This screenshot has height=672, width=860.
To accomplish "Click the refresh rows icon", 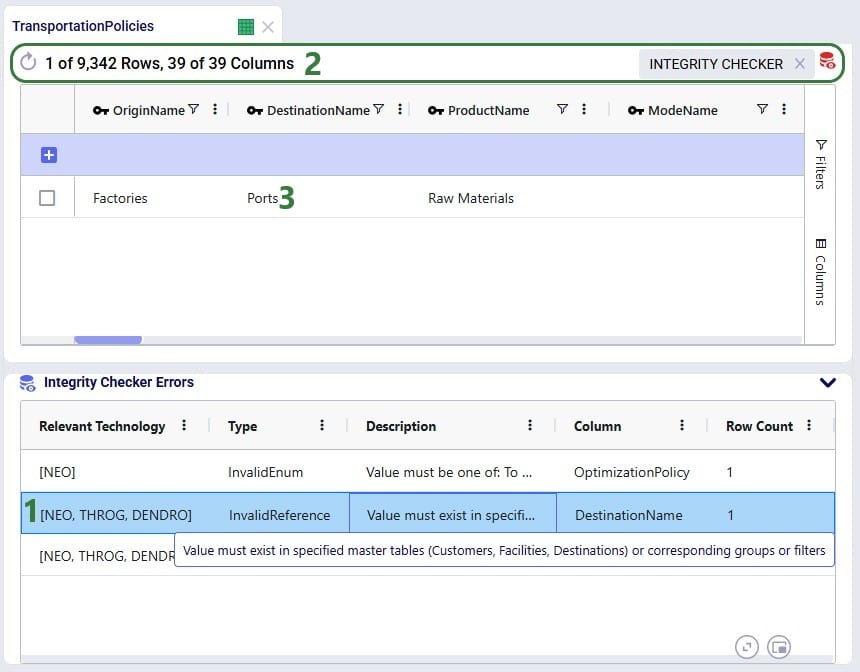I will click(28, 63).
